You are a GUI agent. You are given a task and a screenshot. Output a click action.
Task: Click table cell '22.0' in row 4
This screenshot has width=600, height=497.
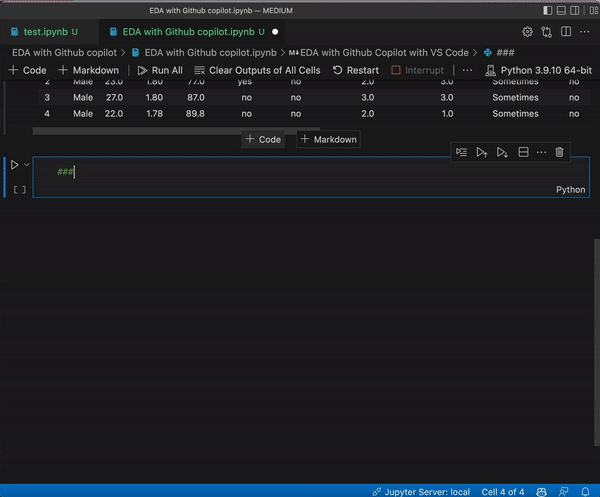click(114, 114)
